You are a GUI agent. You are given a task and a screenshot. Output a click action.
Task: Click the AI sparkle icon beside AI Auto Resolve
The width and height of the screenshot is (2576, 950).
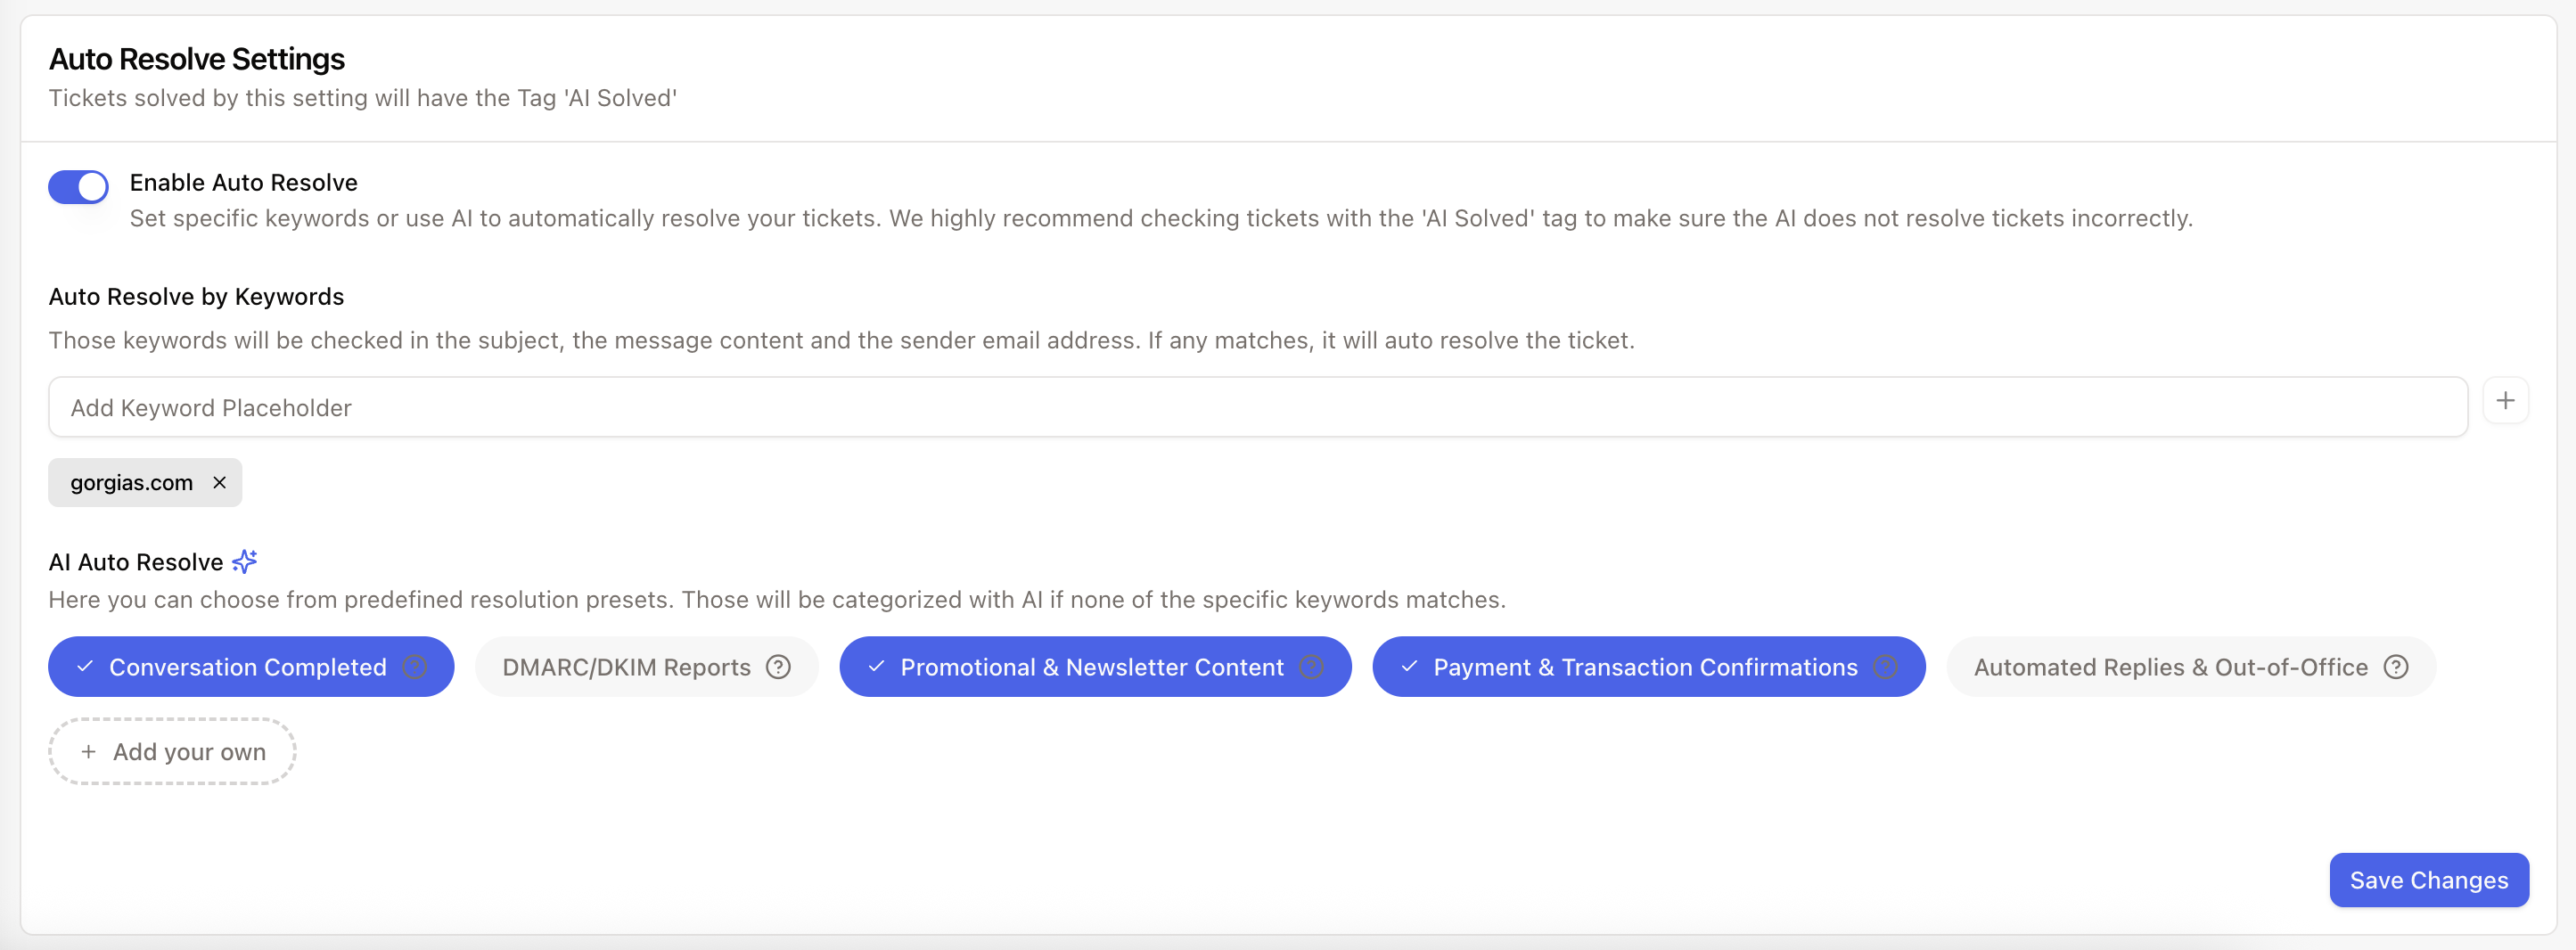(245, 562)
